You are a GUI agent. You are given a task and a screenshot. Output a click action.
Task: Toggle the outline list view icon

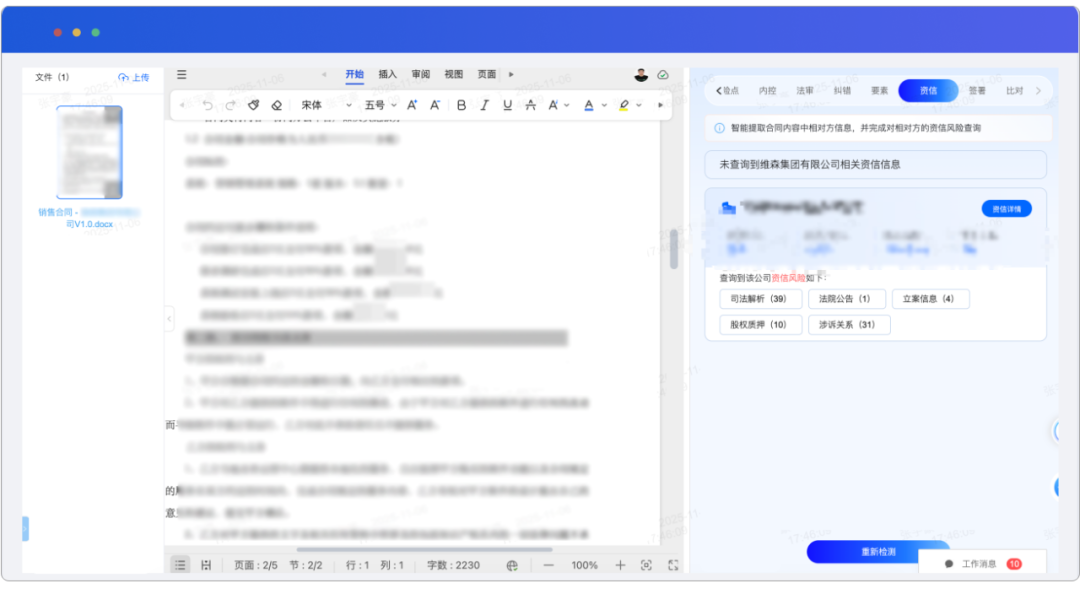[x=180, y=565]
